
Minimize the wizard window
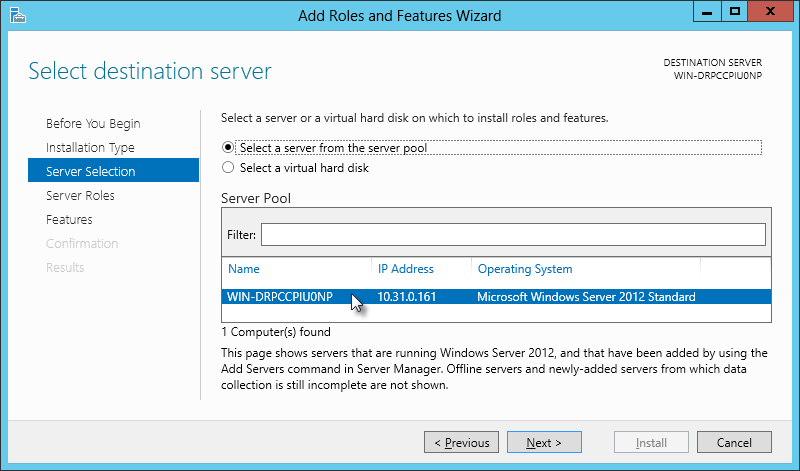[707, 12]
